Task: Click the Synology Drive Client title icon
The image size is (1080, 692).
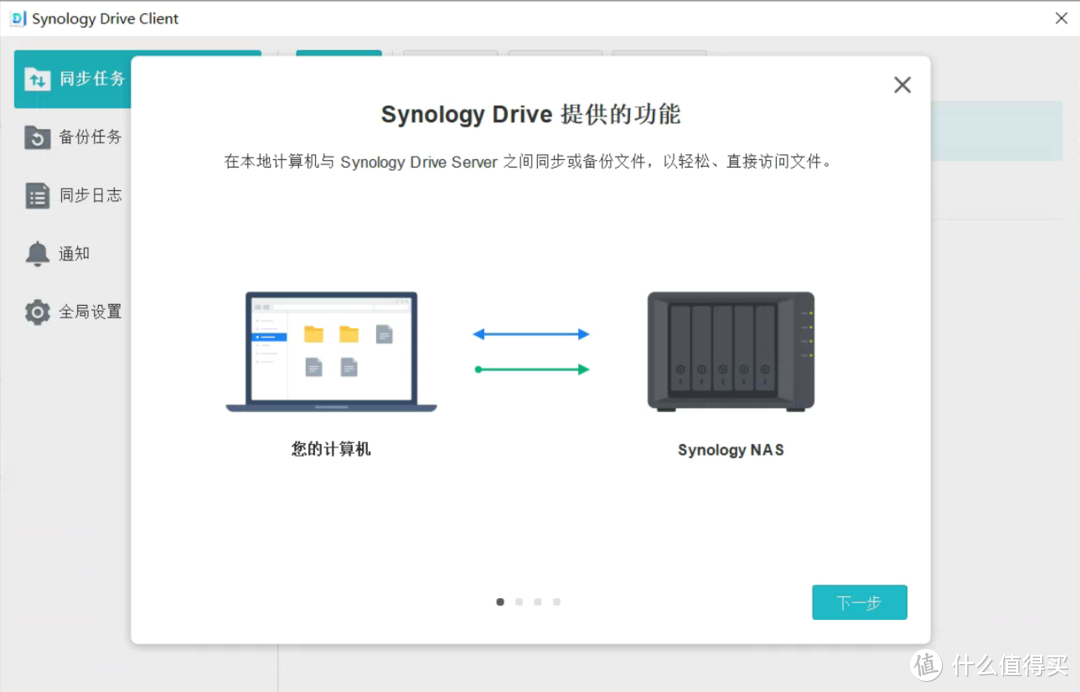Action: pyautogui.click(x=19, y=19)
